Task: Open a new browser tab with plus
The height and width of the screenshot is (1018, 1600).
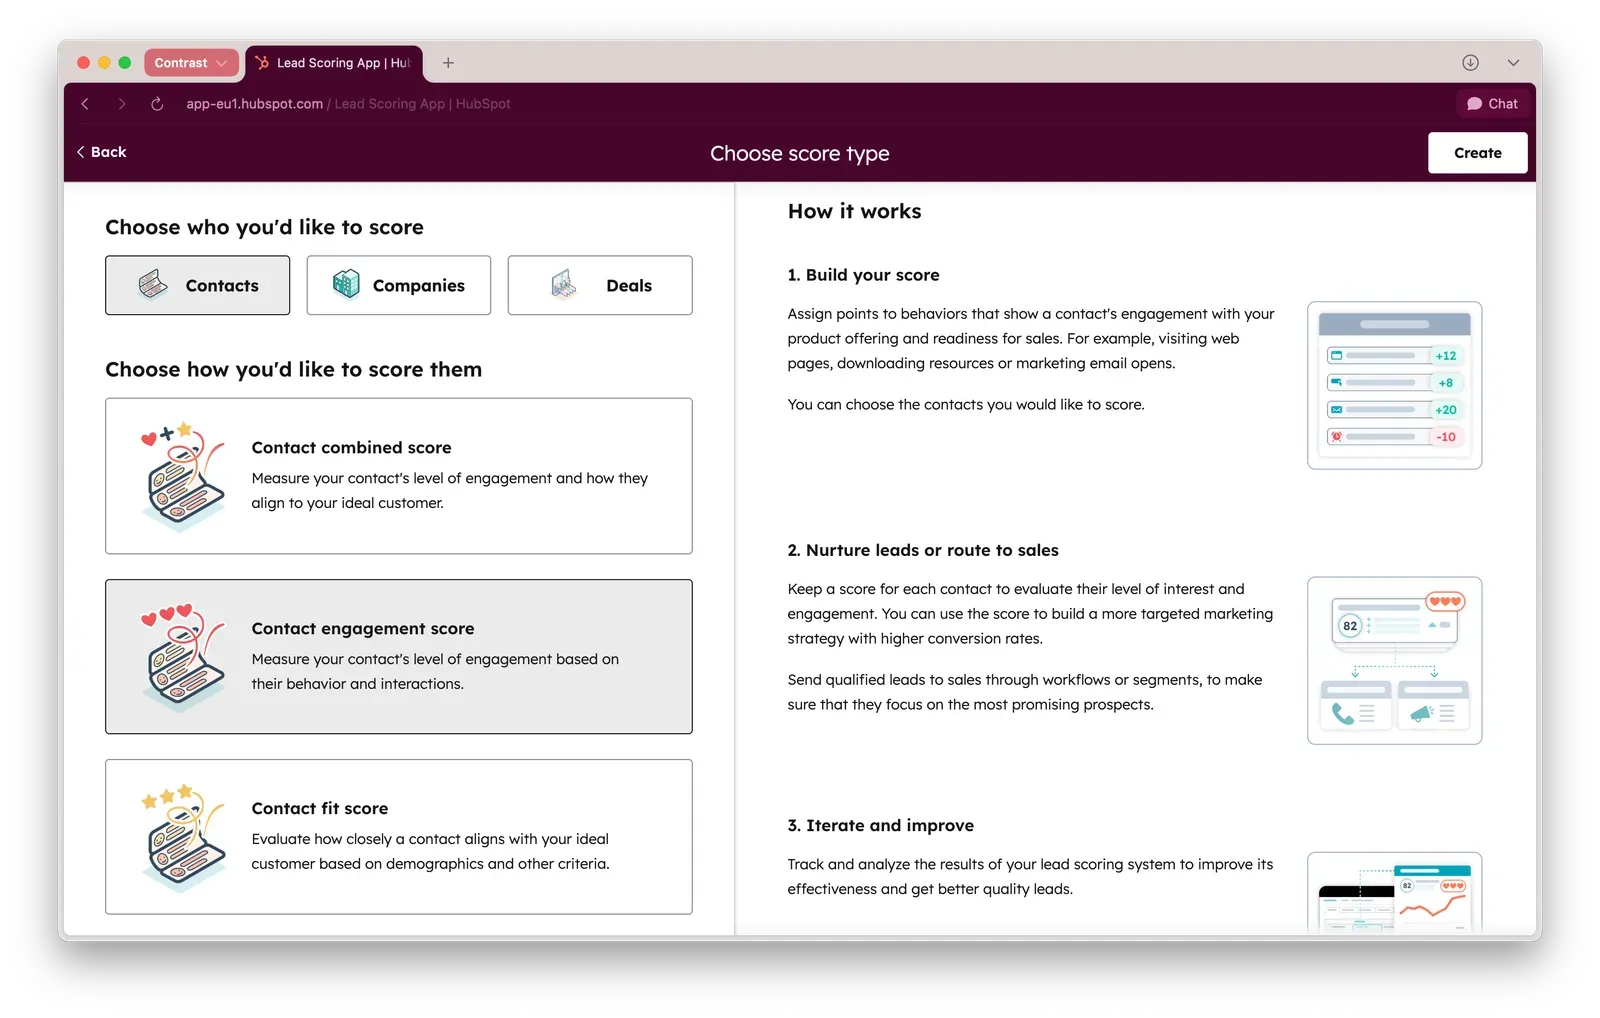Action: coord(448,62)
